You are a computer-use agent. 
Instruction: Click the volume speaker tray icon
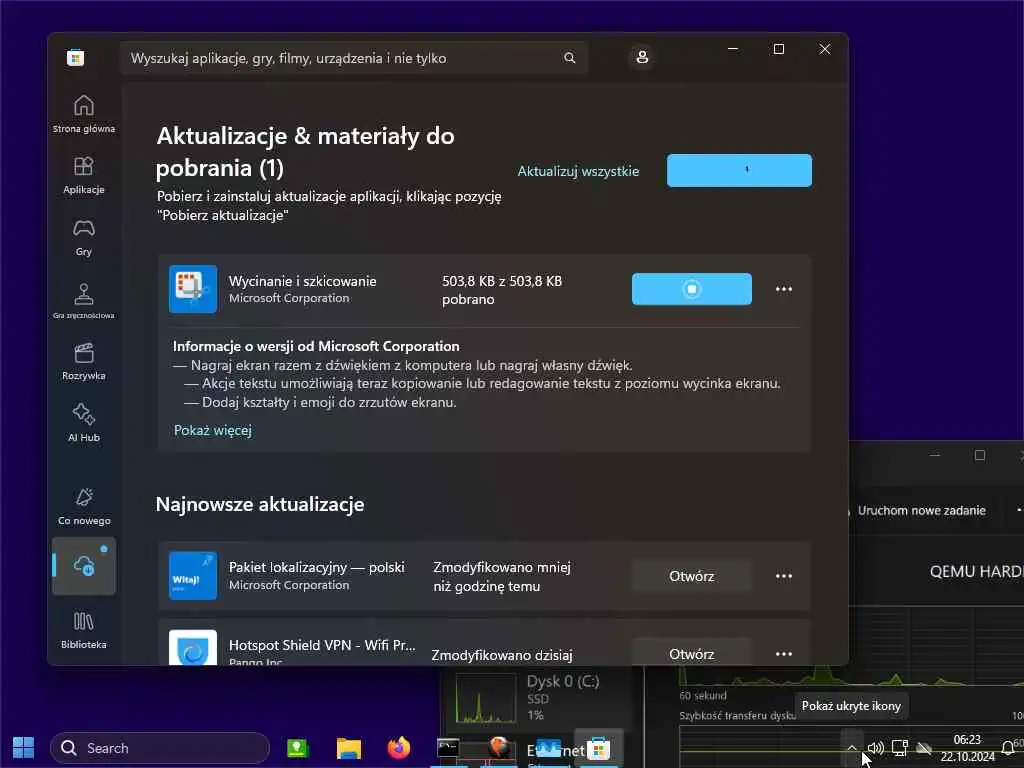(x=875, y=748)
